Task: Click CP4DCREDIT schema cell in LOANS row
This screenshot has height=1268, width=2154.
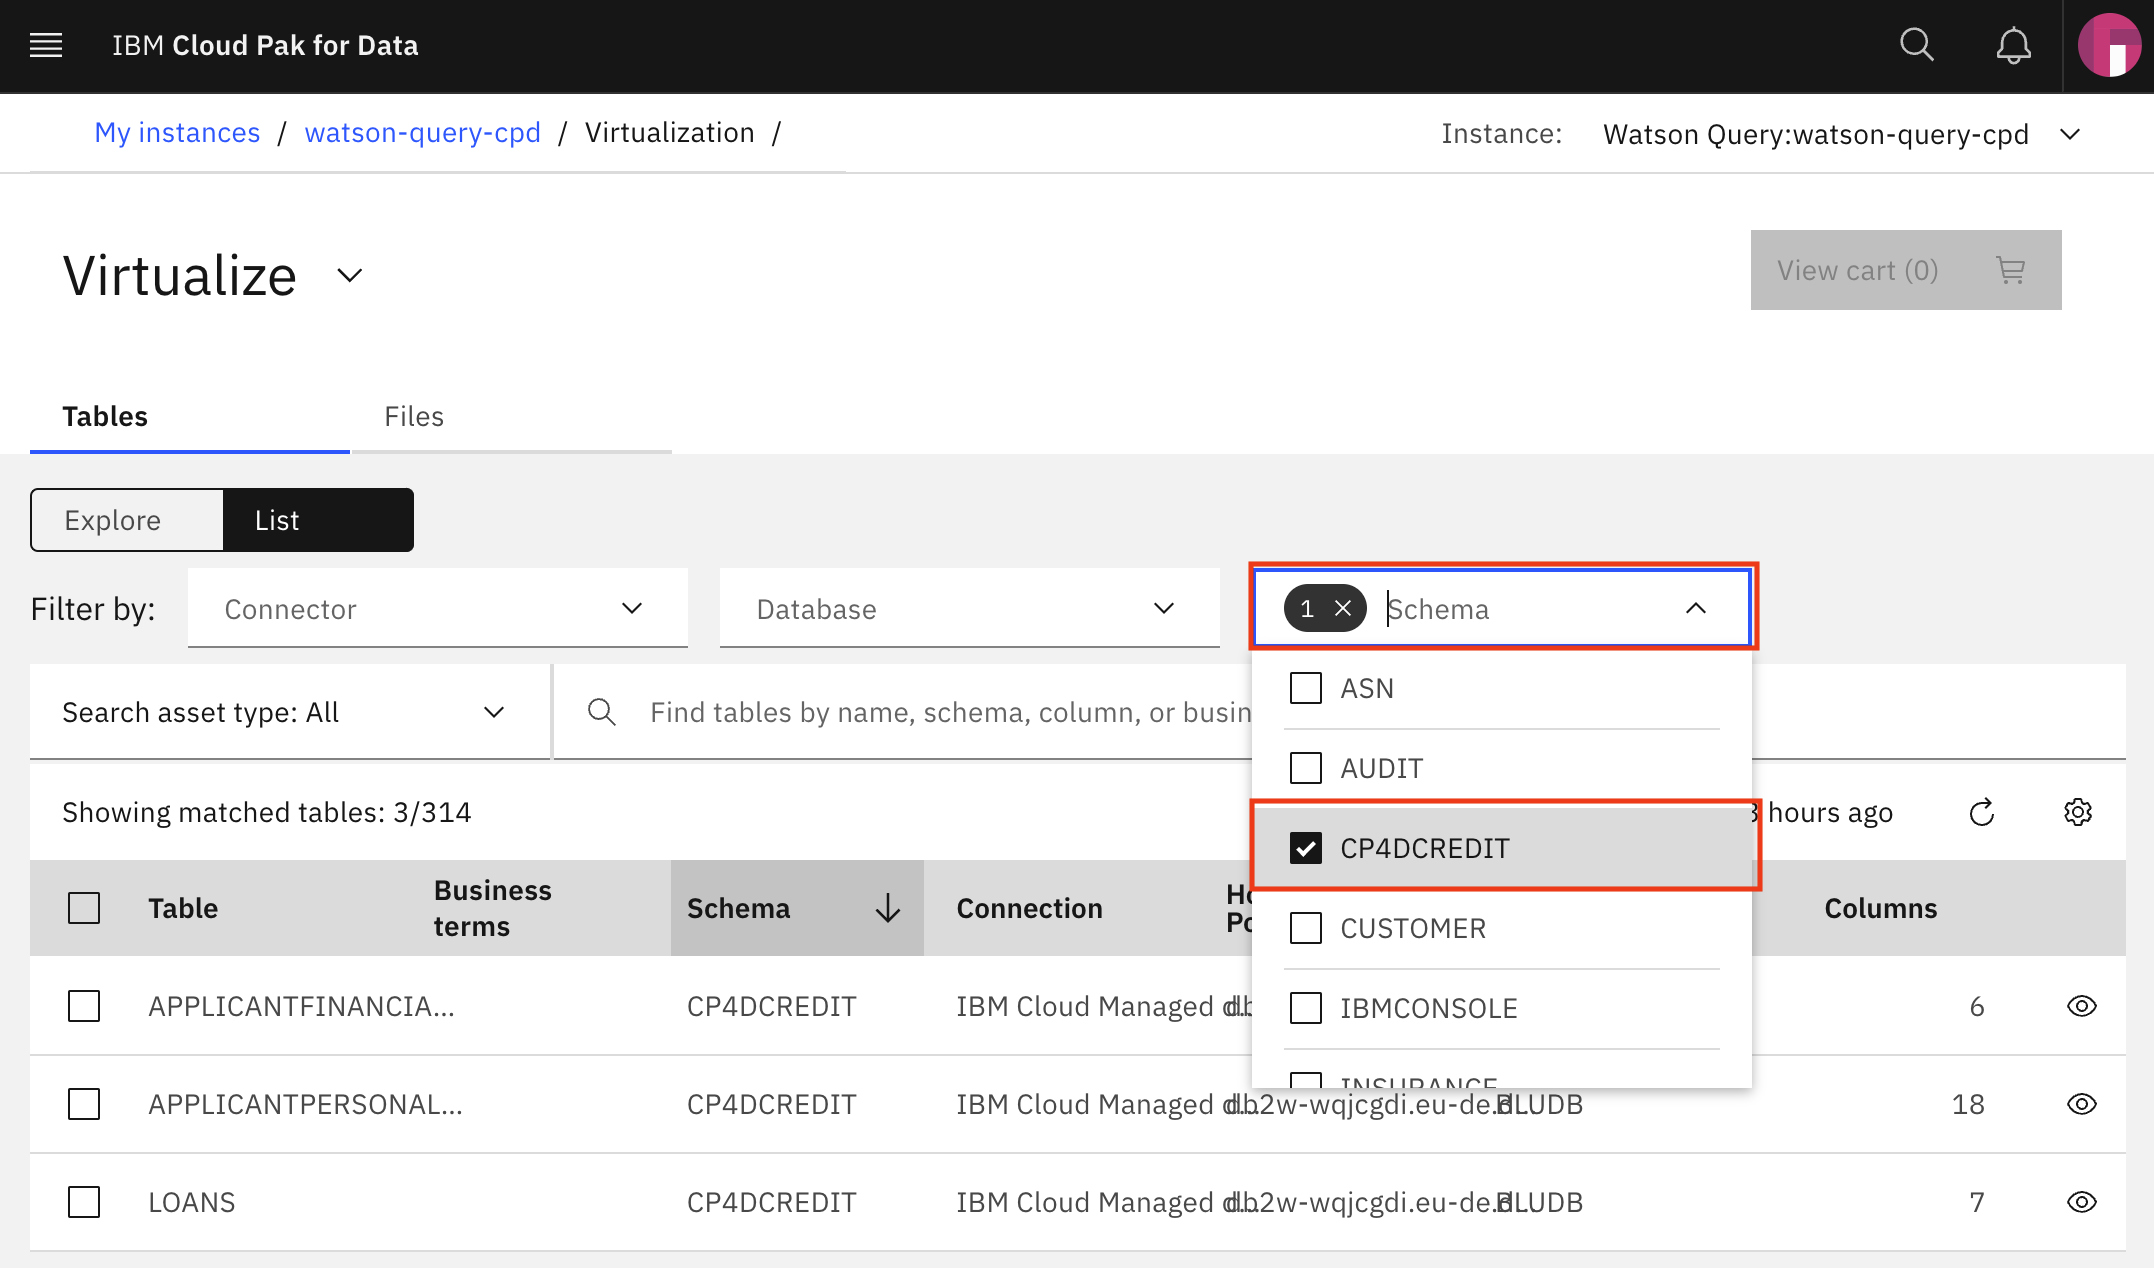Action: (x=771, y=1202)
